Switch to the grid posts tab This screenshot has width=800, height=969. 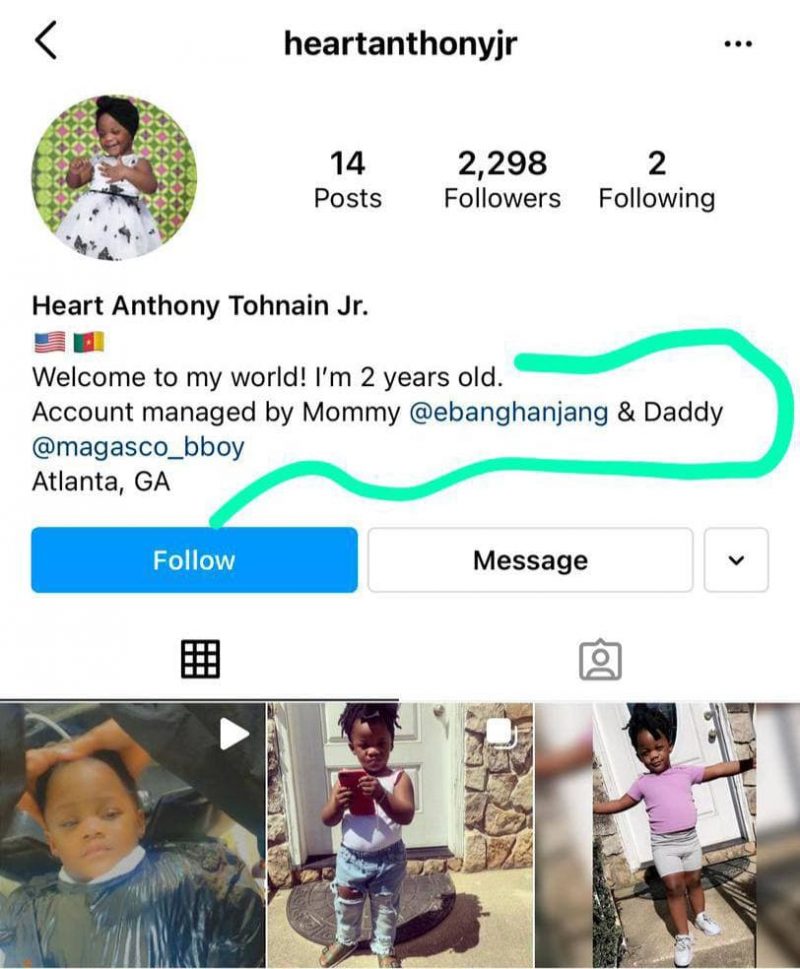(200, 659)
